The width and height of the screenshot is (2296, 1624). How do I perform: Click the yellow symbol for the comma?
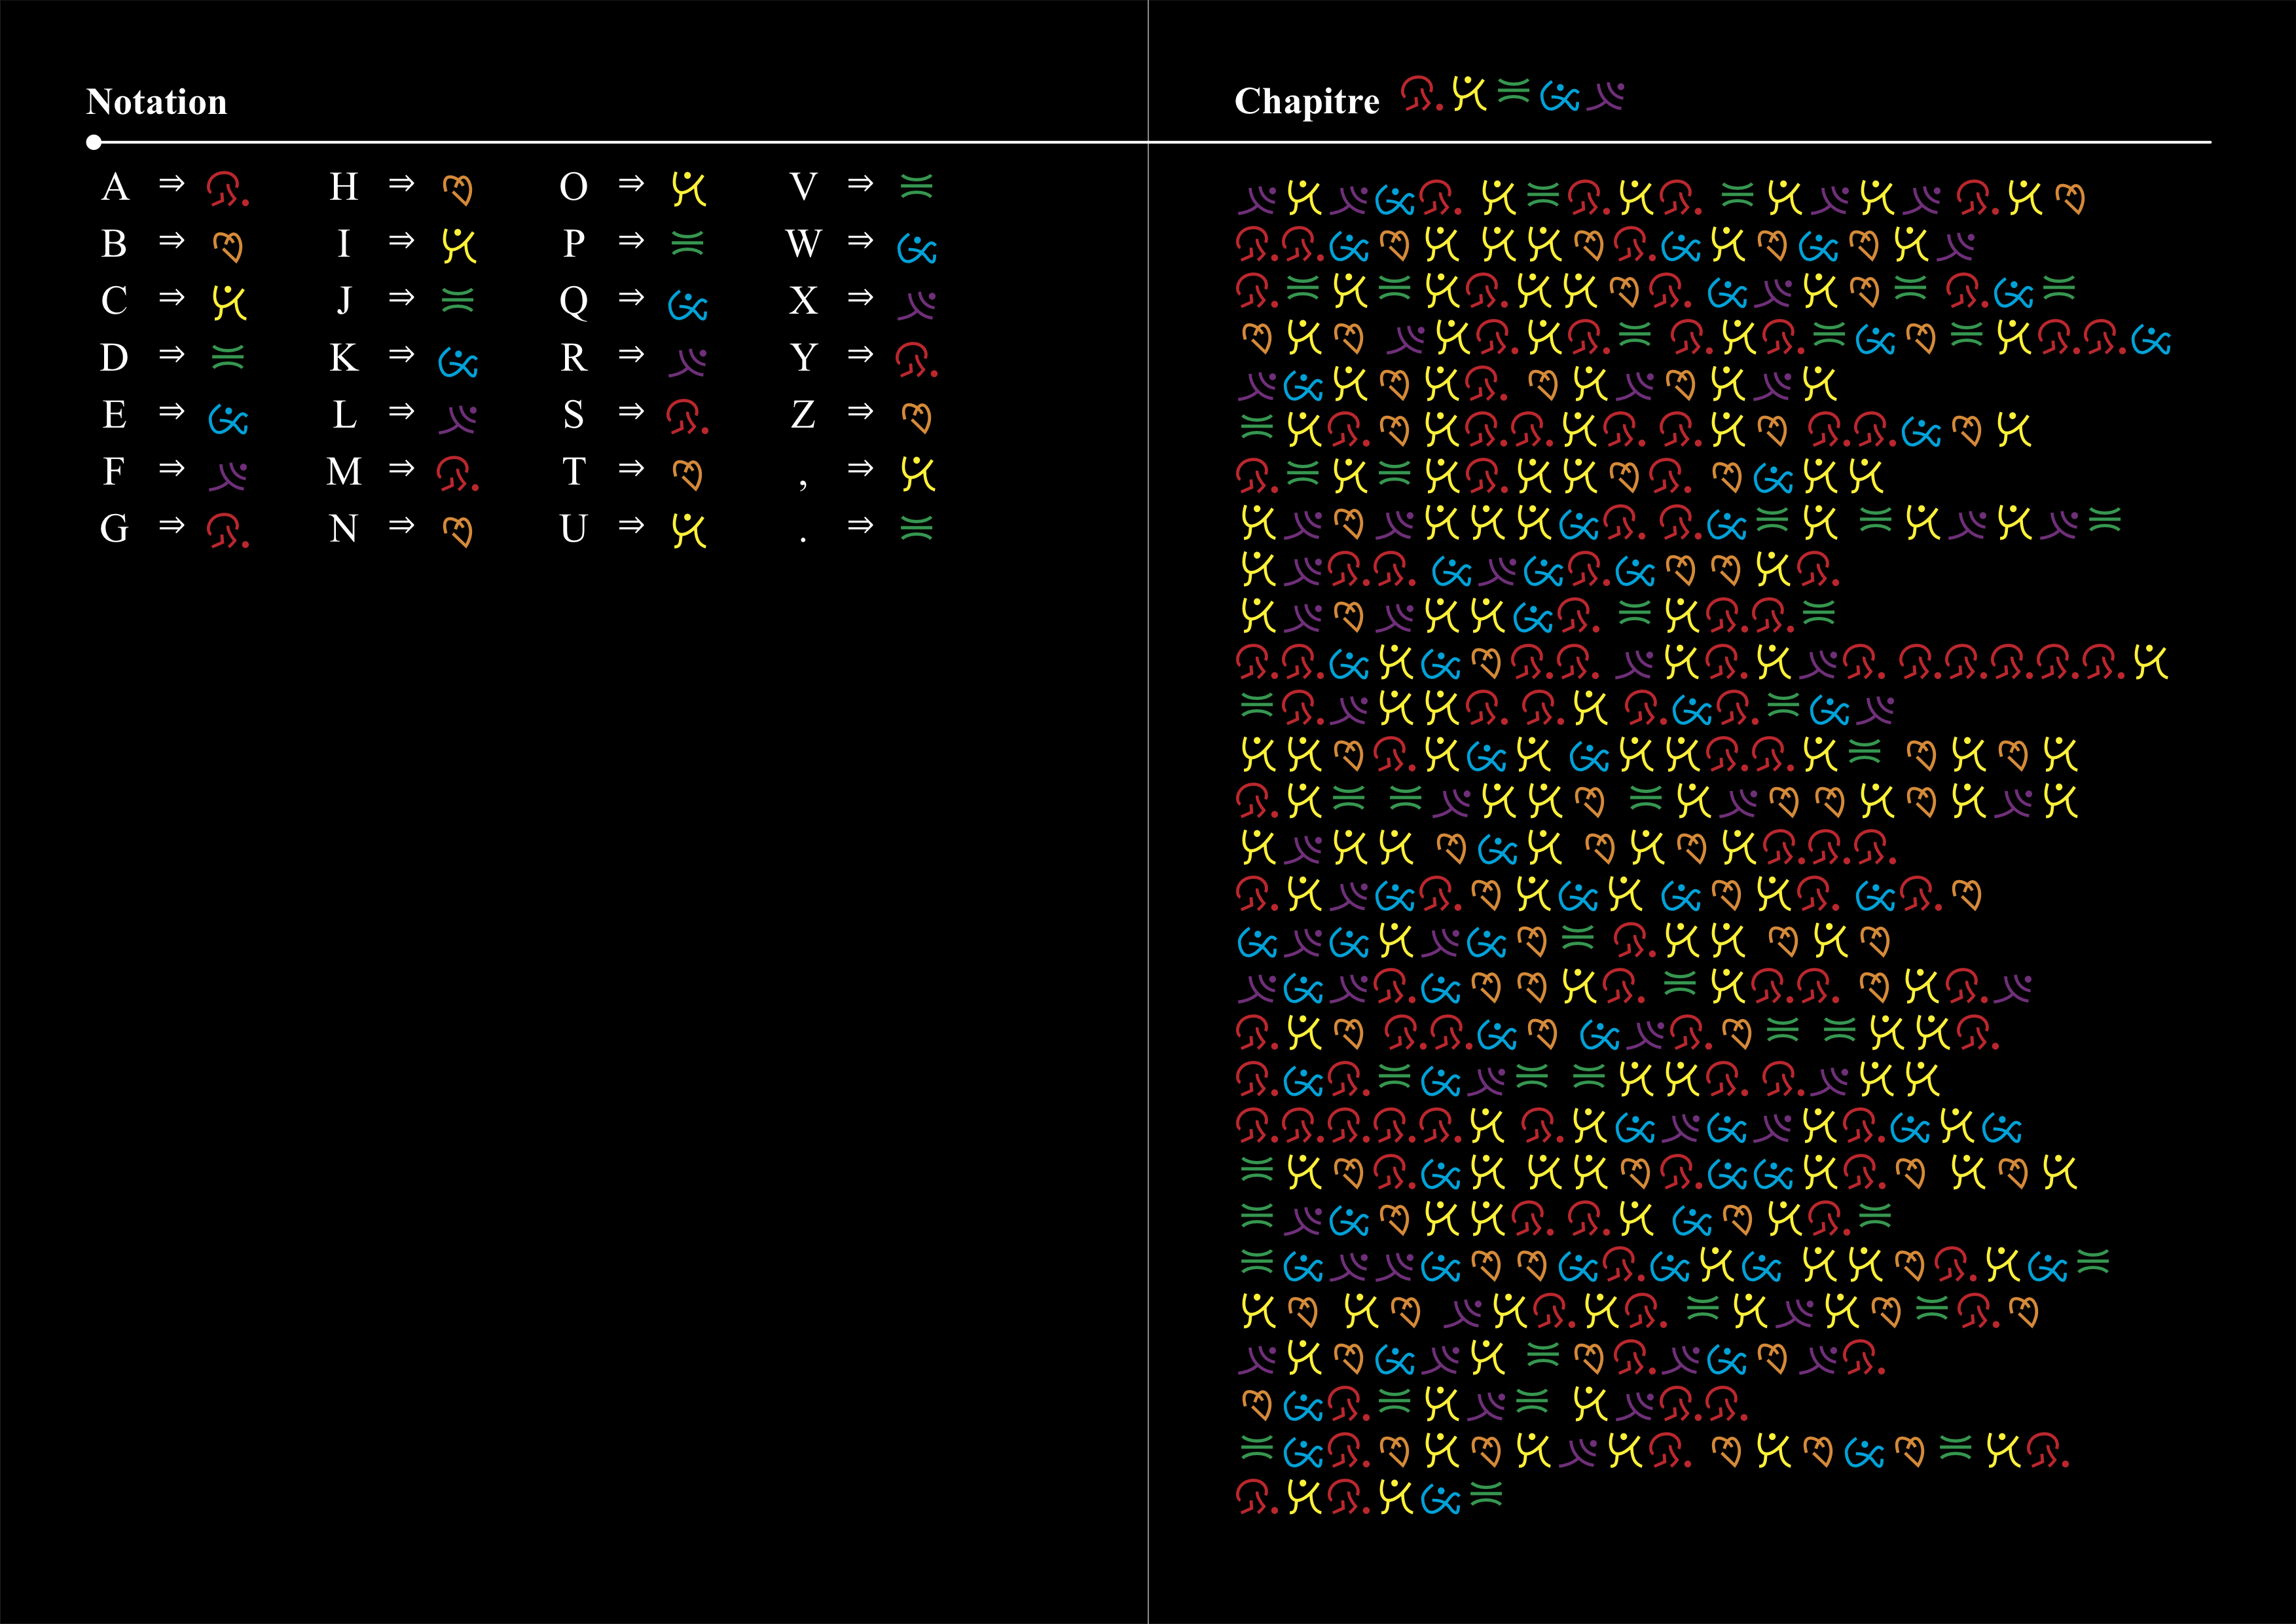917,473
